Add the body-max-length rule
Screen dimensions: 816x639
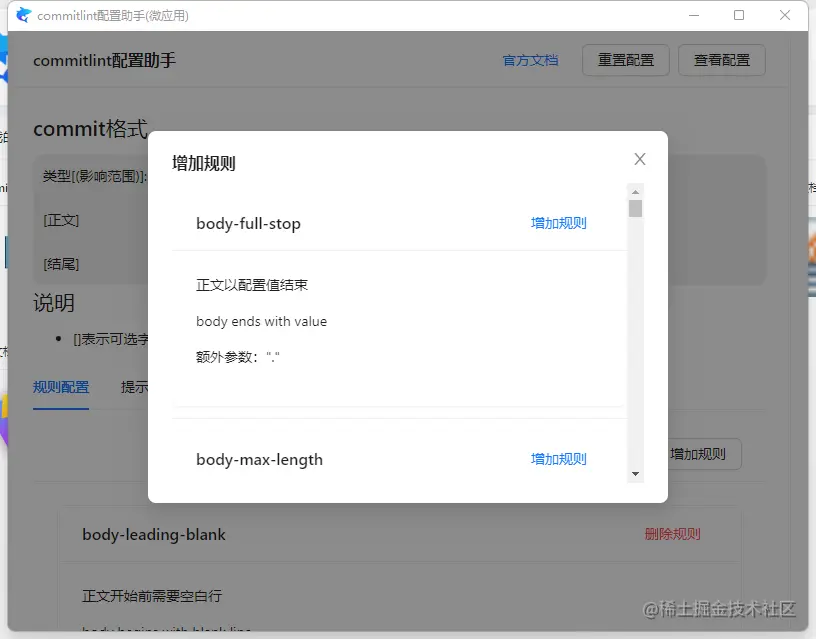(x=558, y=459)
